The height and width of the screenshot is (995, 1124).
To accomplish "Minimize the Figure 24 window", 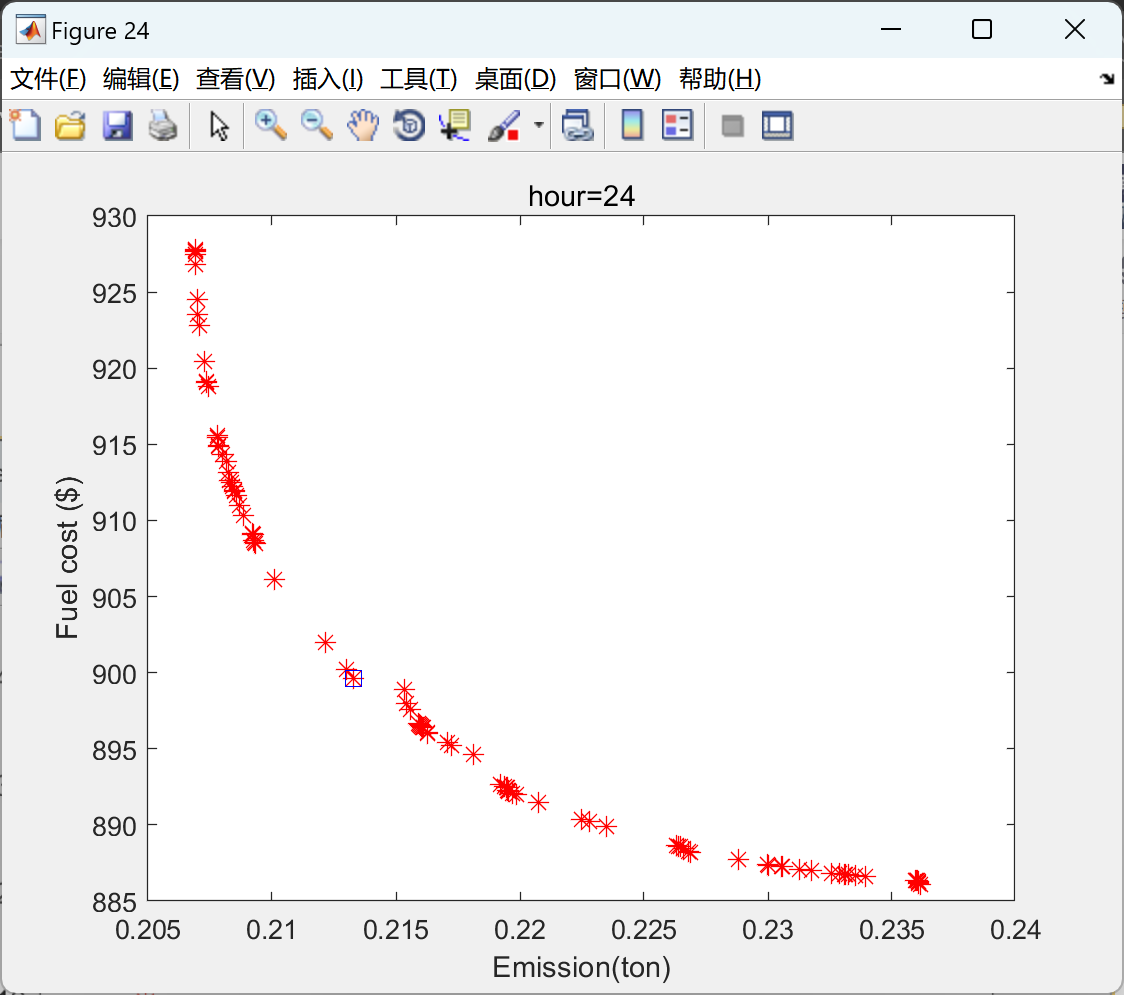I will click(x=891, y=29).
